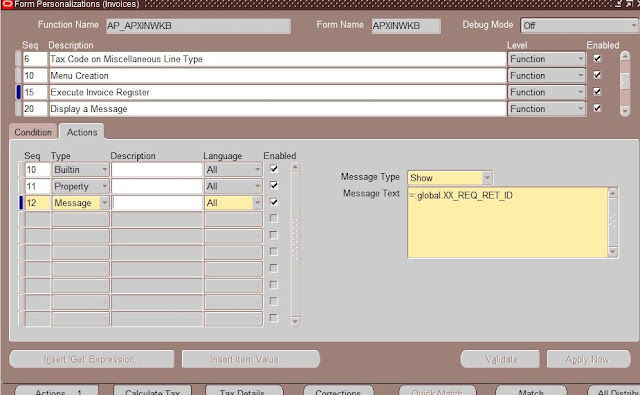Screen dimensions: 640x395
Task: Uncheck Enabled for Menu Creation rule
Action: pyautogui.click(x=597, y=75)
